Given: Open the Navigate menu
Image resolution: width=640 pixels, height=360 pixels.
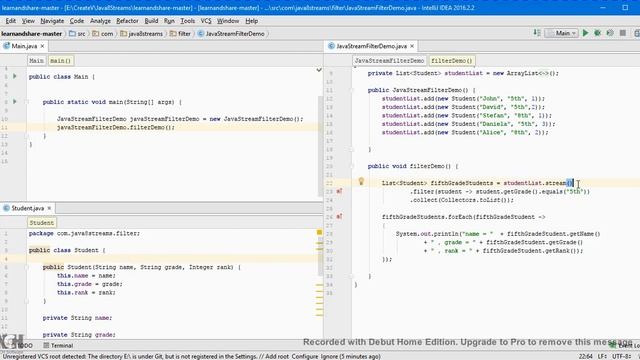Looking at the screenshot, I should point(52,21).
